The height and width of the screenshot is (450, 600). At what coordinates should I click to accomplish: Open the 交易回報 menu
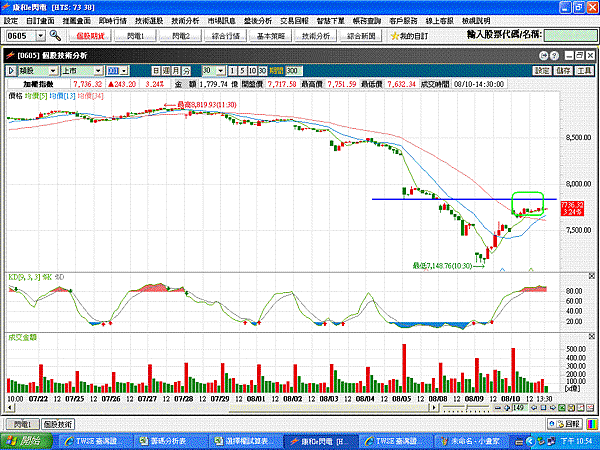point(294,21)
